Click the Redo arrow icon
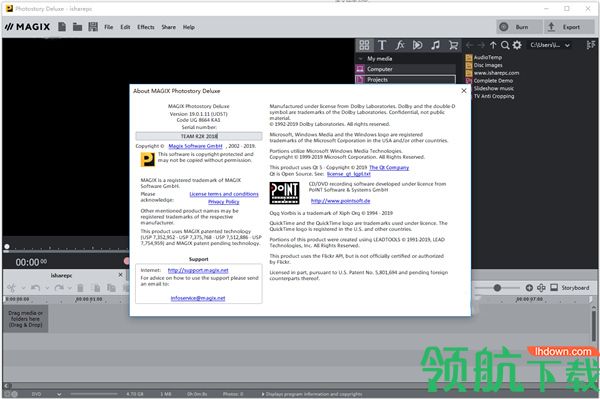The image size is (600, 399). coord(59,288)
